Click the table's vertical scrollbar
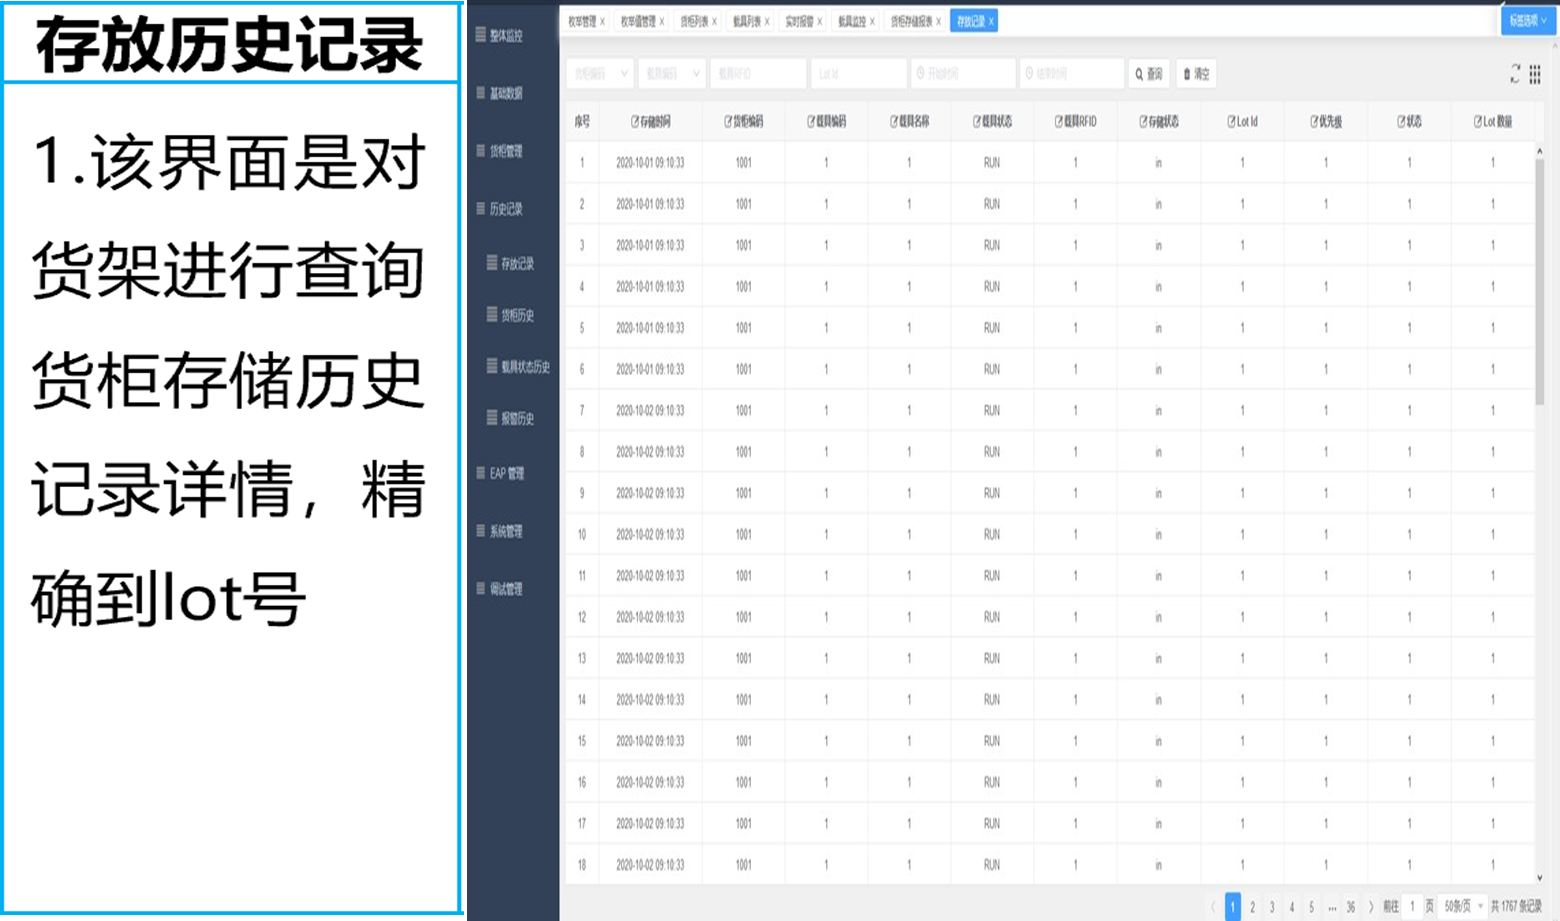Image resolution: width=1560 pixels, height=921 pixels. click(x=1539, y=280)
